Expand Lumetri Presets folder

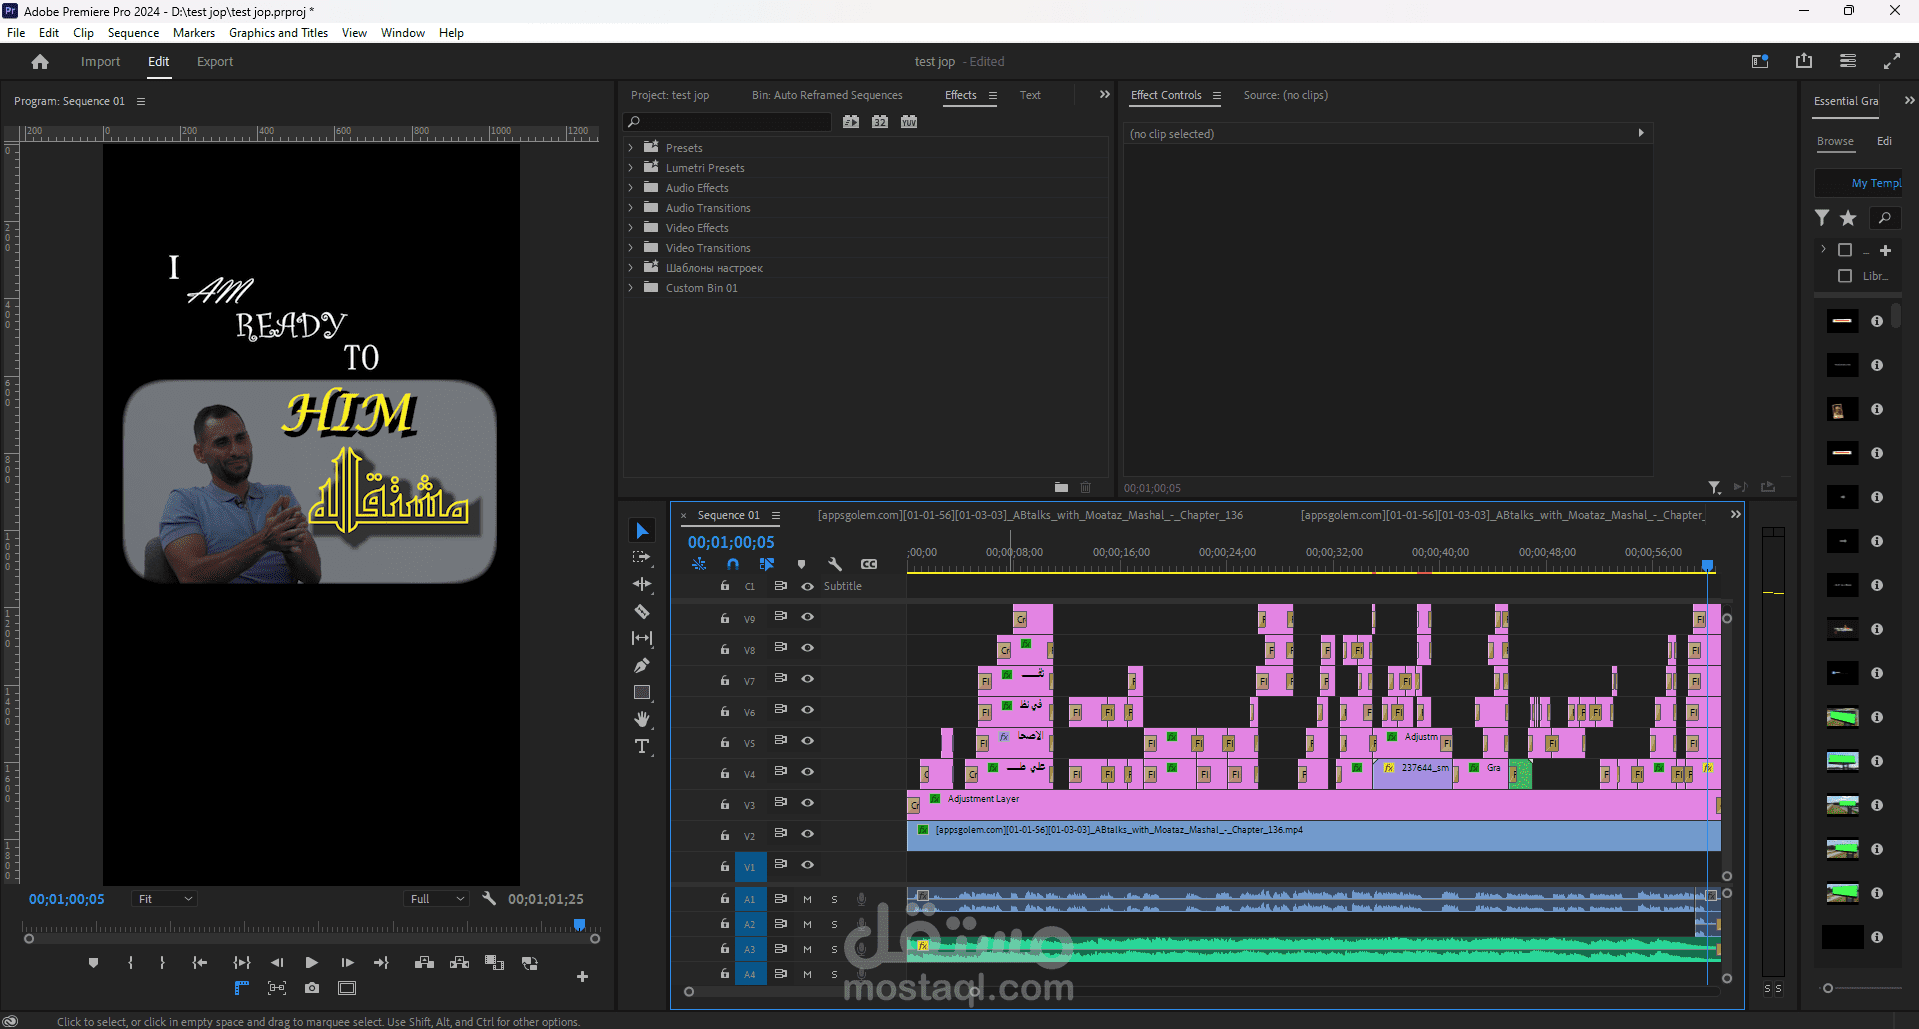631,167
